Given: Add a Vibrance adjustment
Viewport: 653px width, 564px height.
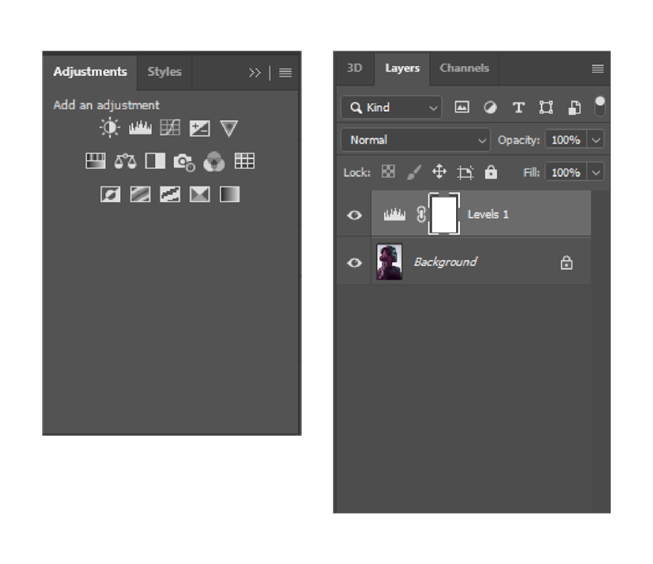Looking at the screenshot, I should point(229,128).
